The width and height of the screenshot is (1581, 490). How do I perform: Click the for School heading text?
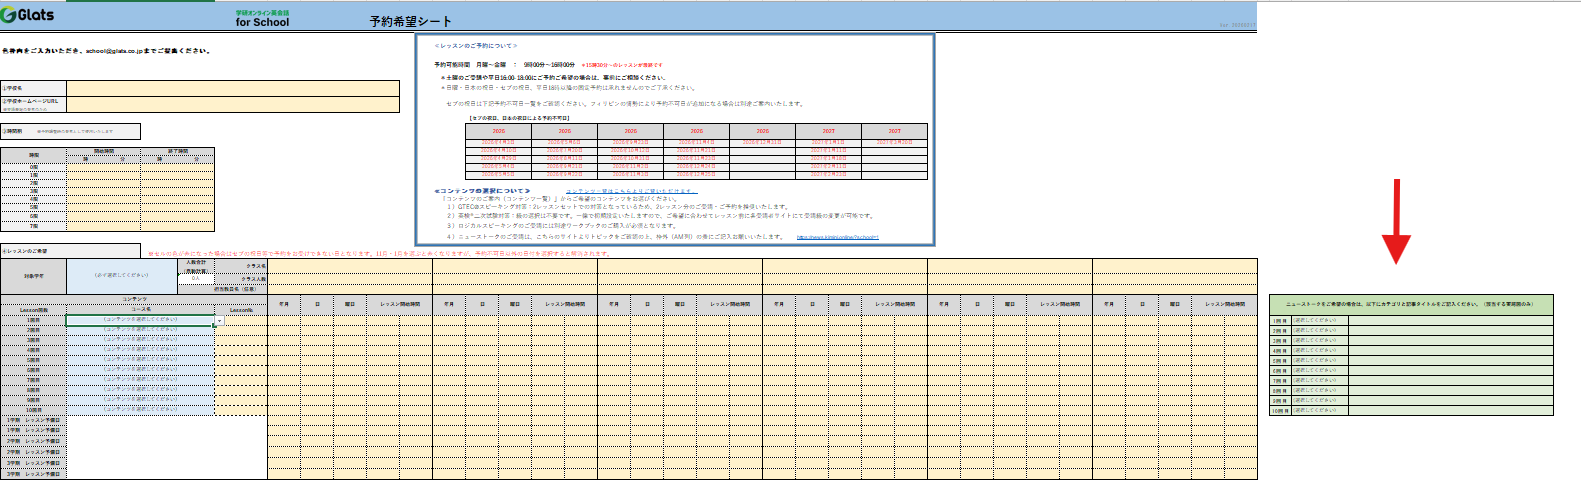262,22
